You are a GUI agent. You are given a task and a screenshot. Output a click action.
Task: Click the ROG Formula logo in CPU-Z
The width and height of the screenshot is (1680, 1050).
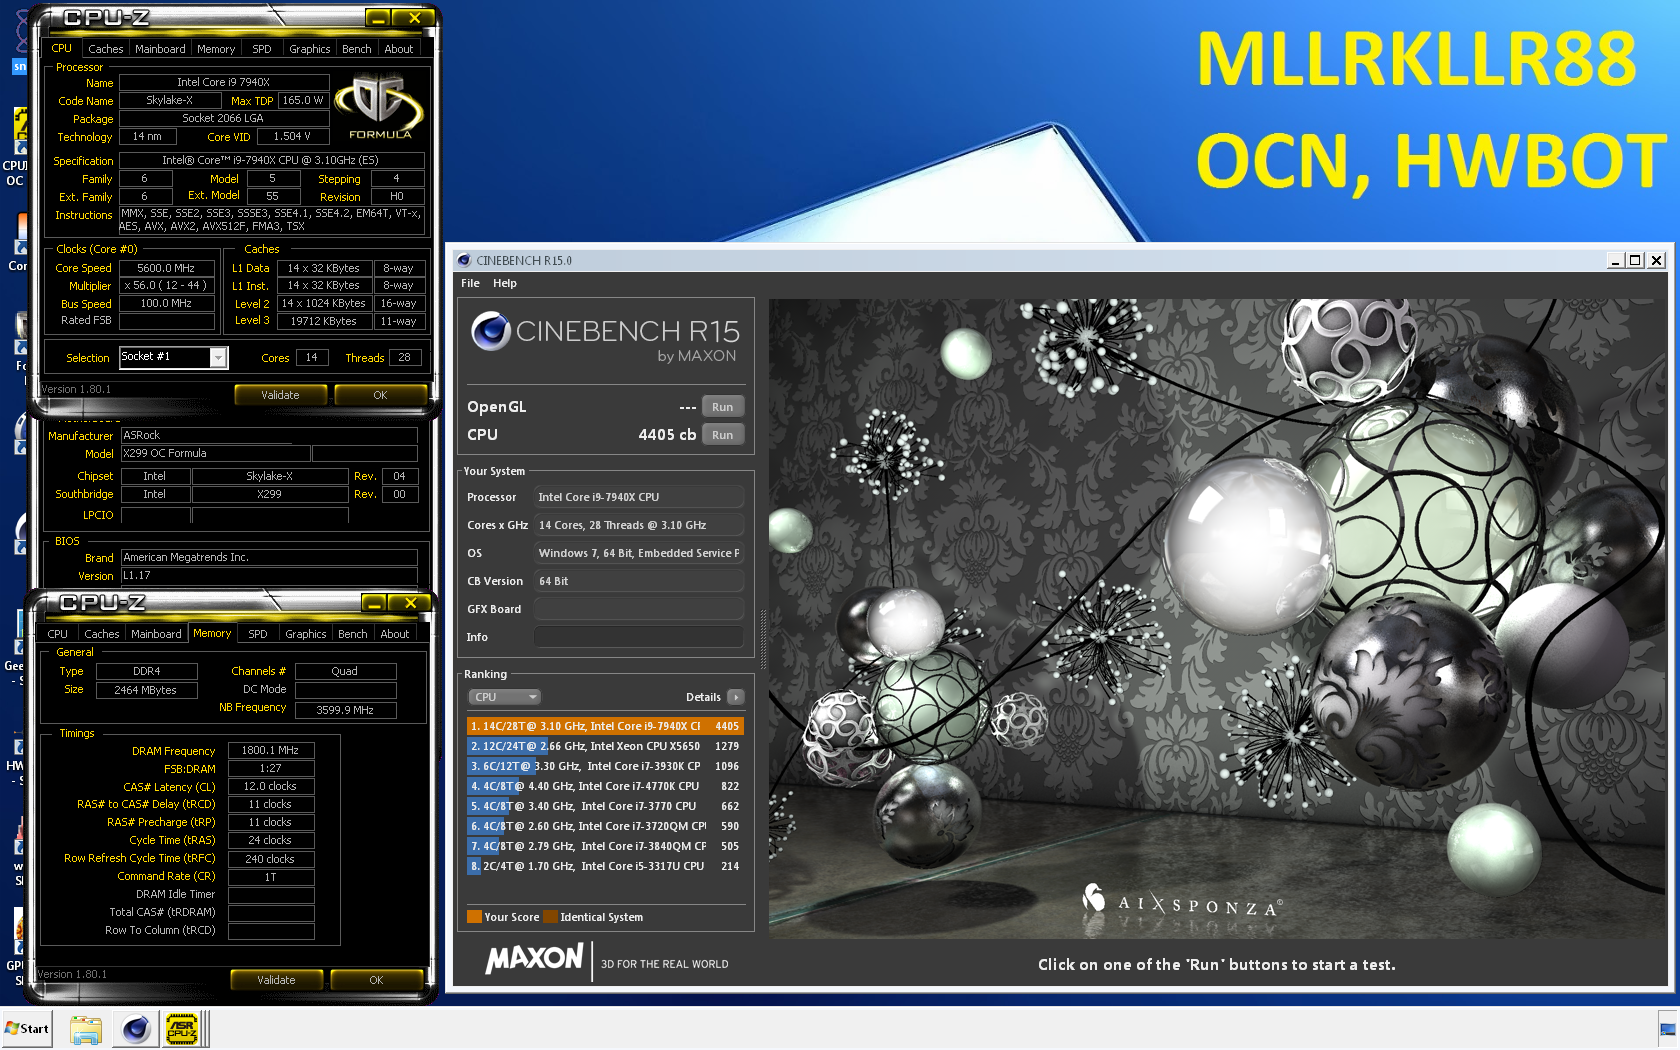click(x=379, y=107)
